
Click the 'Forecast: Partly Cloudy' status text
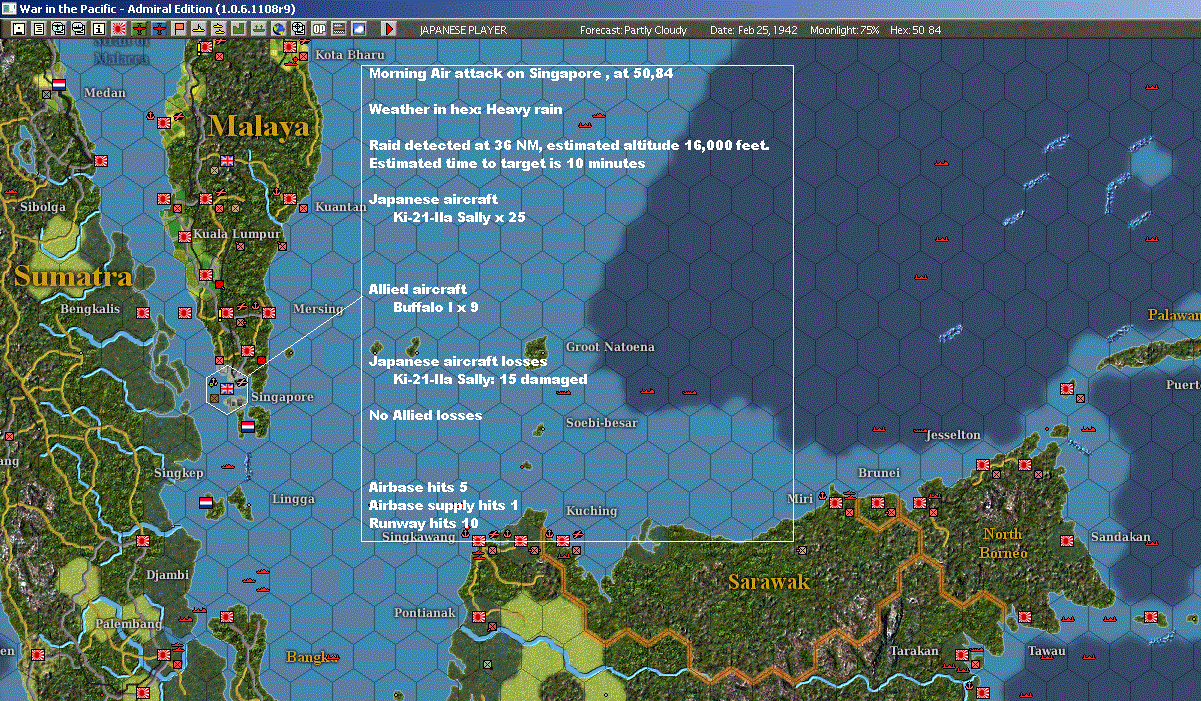(x=634, y=30)
